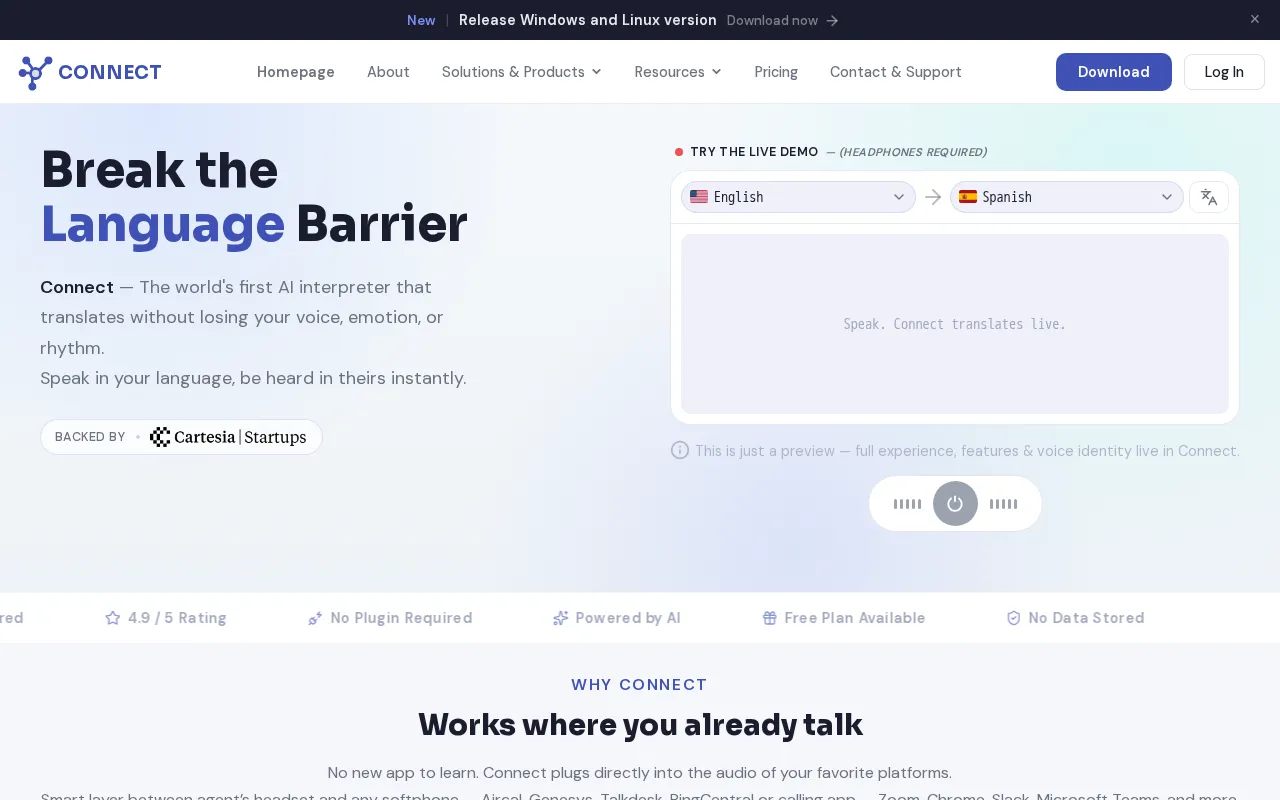Click the US flag icon
Viewport: 1280px width, 800px height.
[x=699, y=197]
